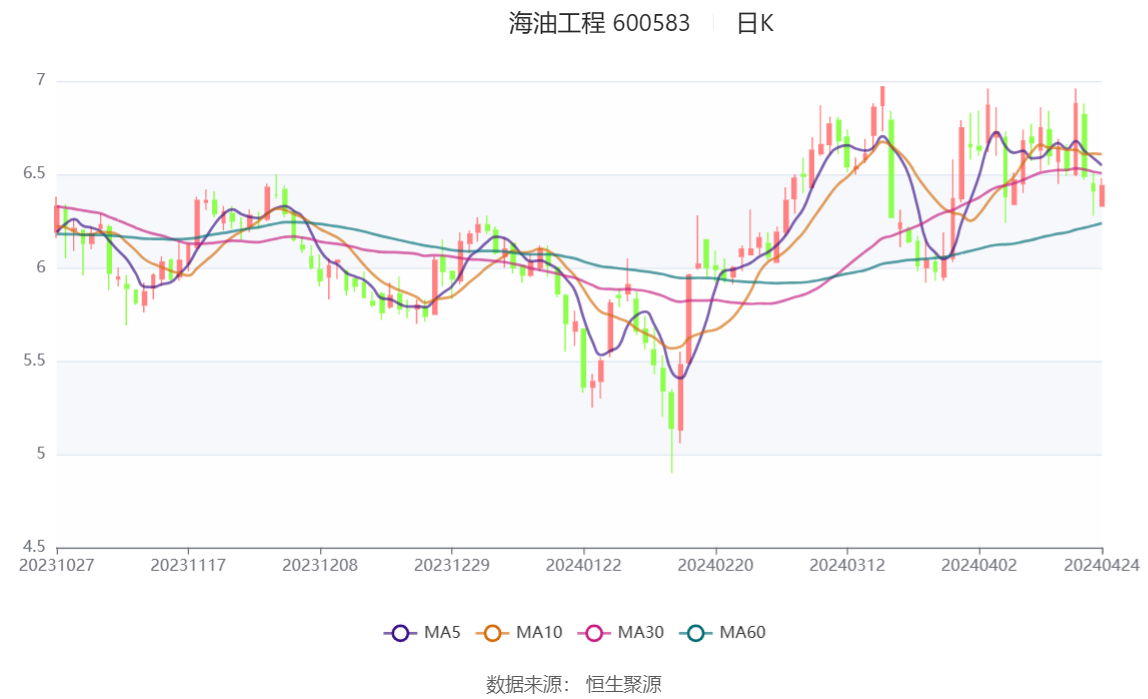Click the 海油工程 600583 stock title
This screenshot has height=699, width=1148.
tap(599, 23)
